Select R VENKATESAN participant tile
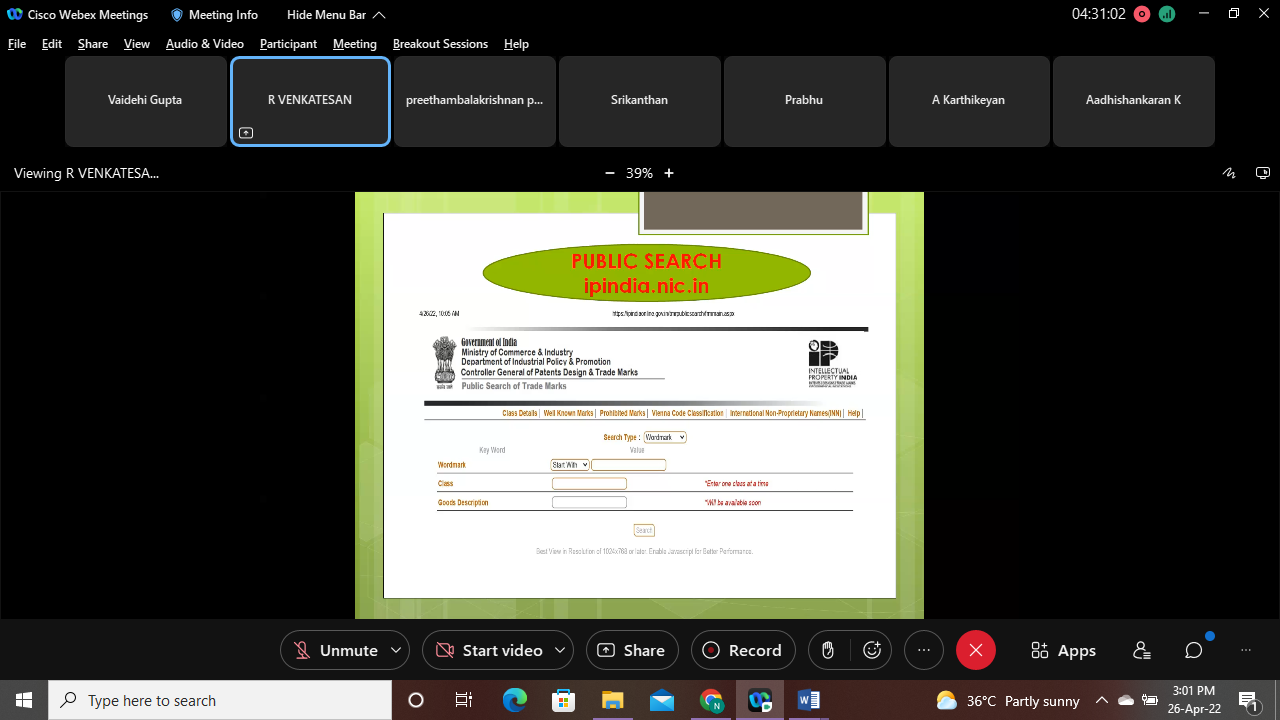Image resolution: width=1280 pixels, height=720 pixels. (310, 101)
